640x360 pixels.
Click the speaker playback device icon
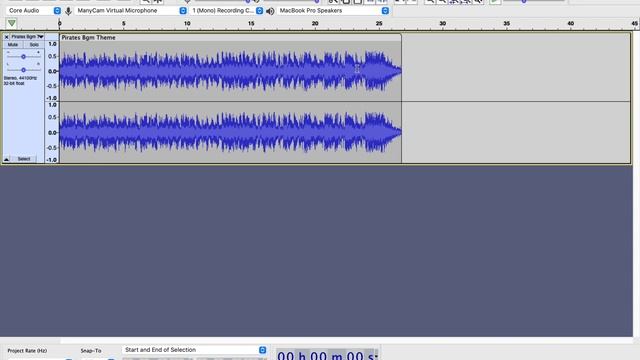pyautogui.click(x=270, y=11)
